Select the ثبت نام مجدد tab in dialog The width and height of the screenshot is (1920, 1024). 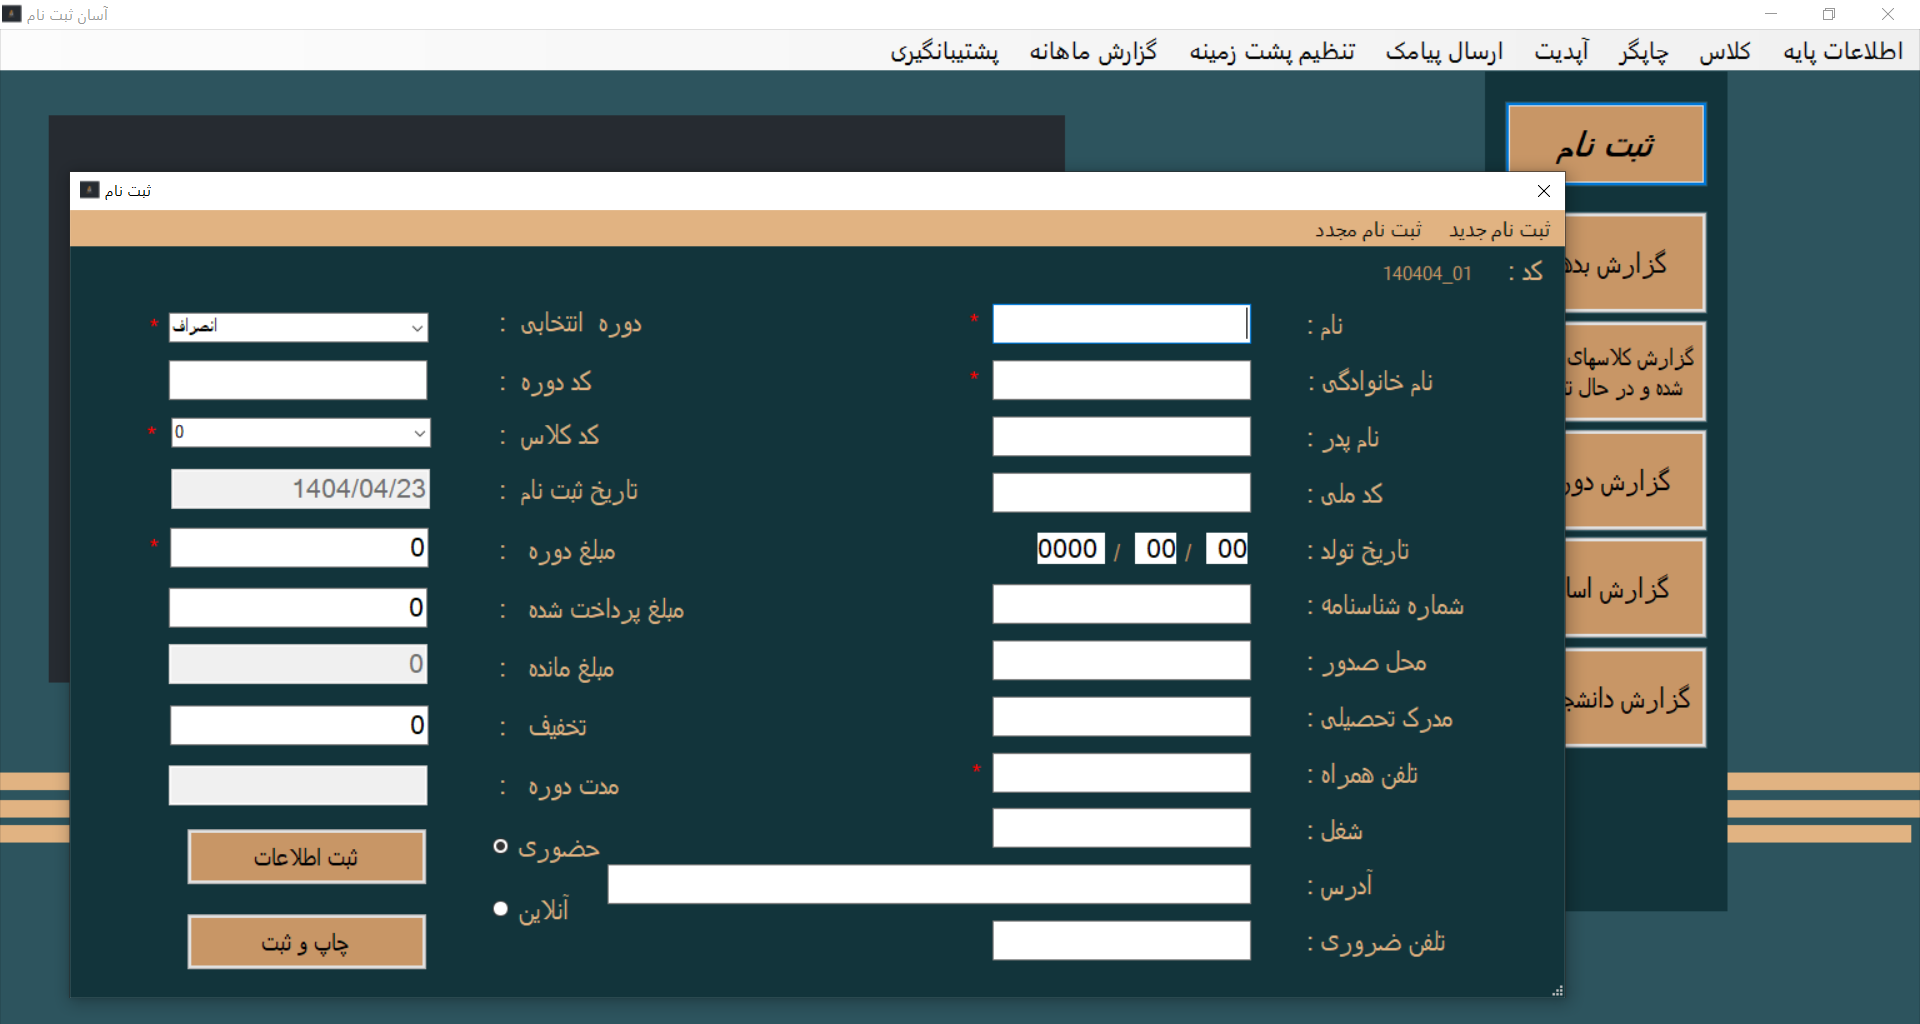click(1368, 230)
